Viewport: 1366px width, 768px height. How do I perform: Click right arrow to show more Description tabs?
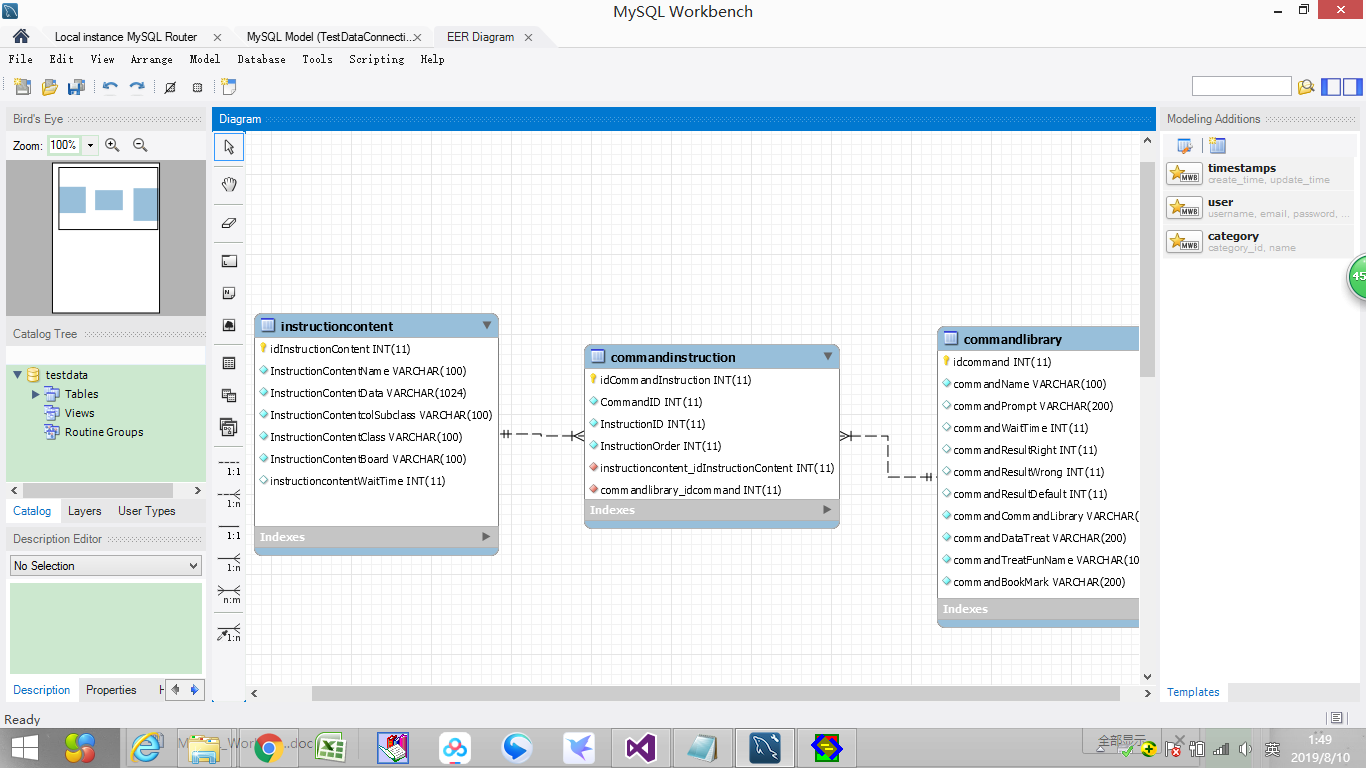point(194,689)
